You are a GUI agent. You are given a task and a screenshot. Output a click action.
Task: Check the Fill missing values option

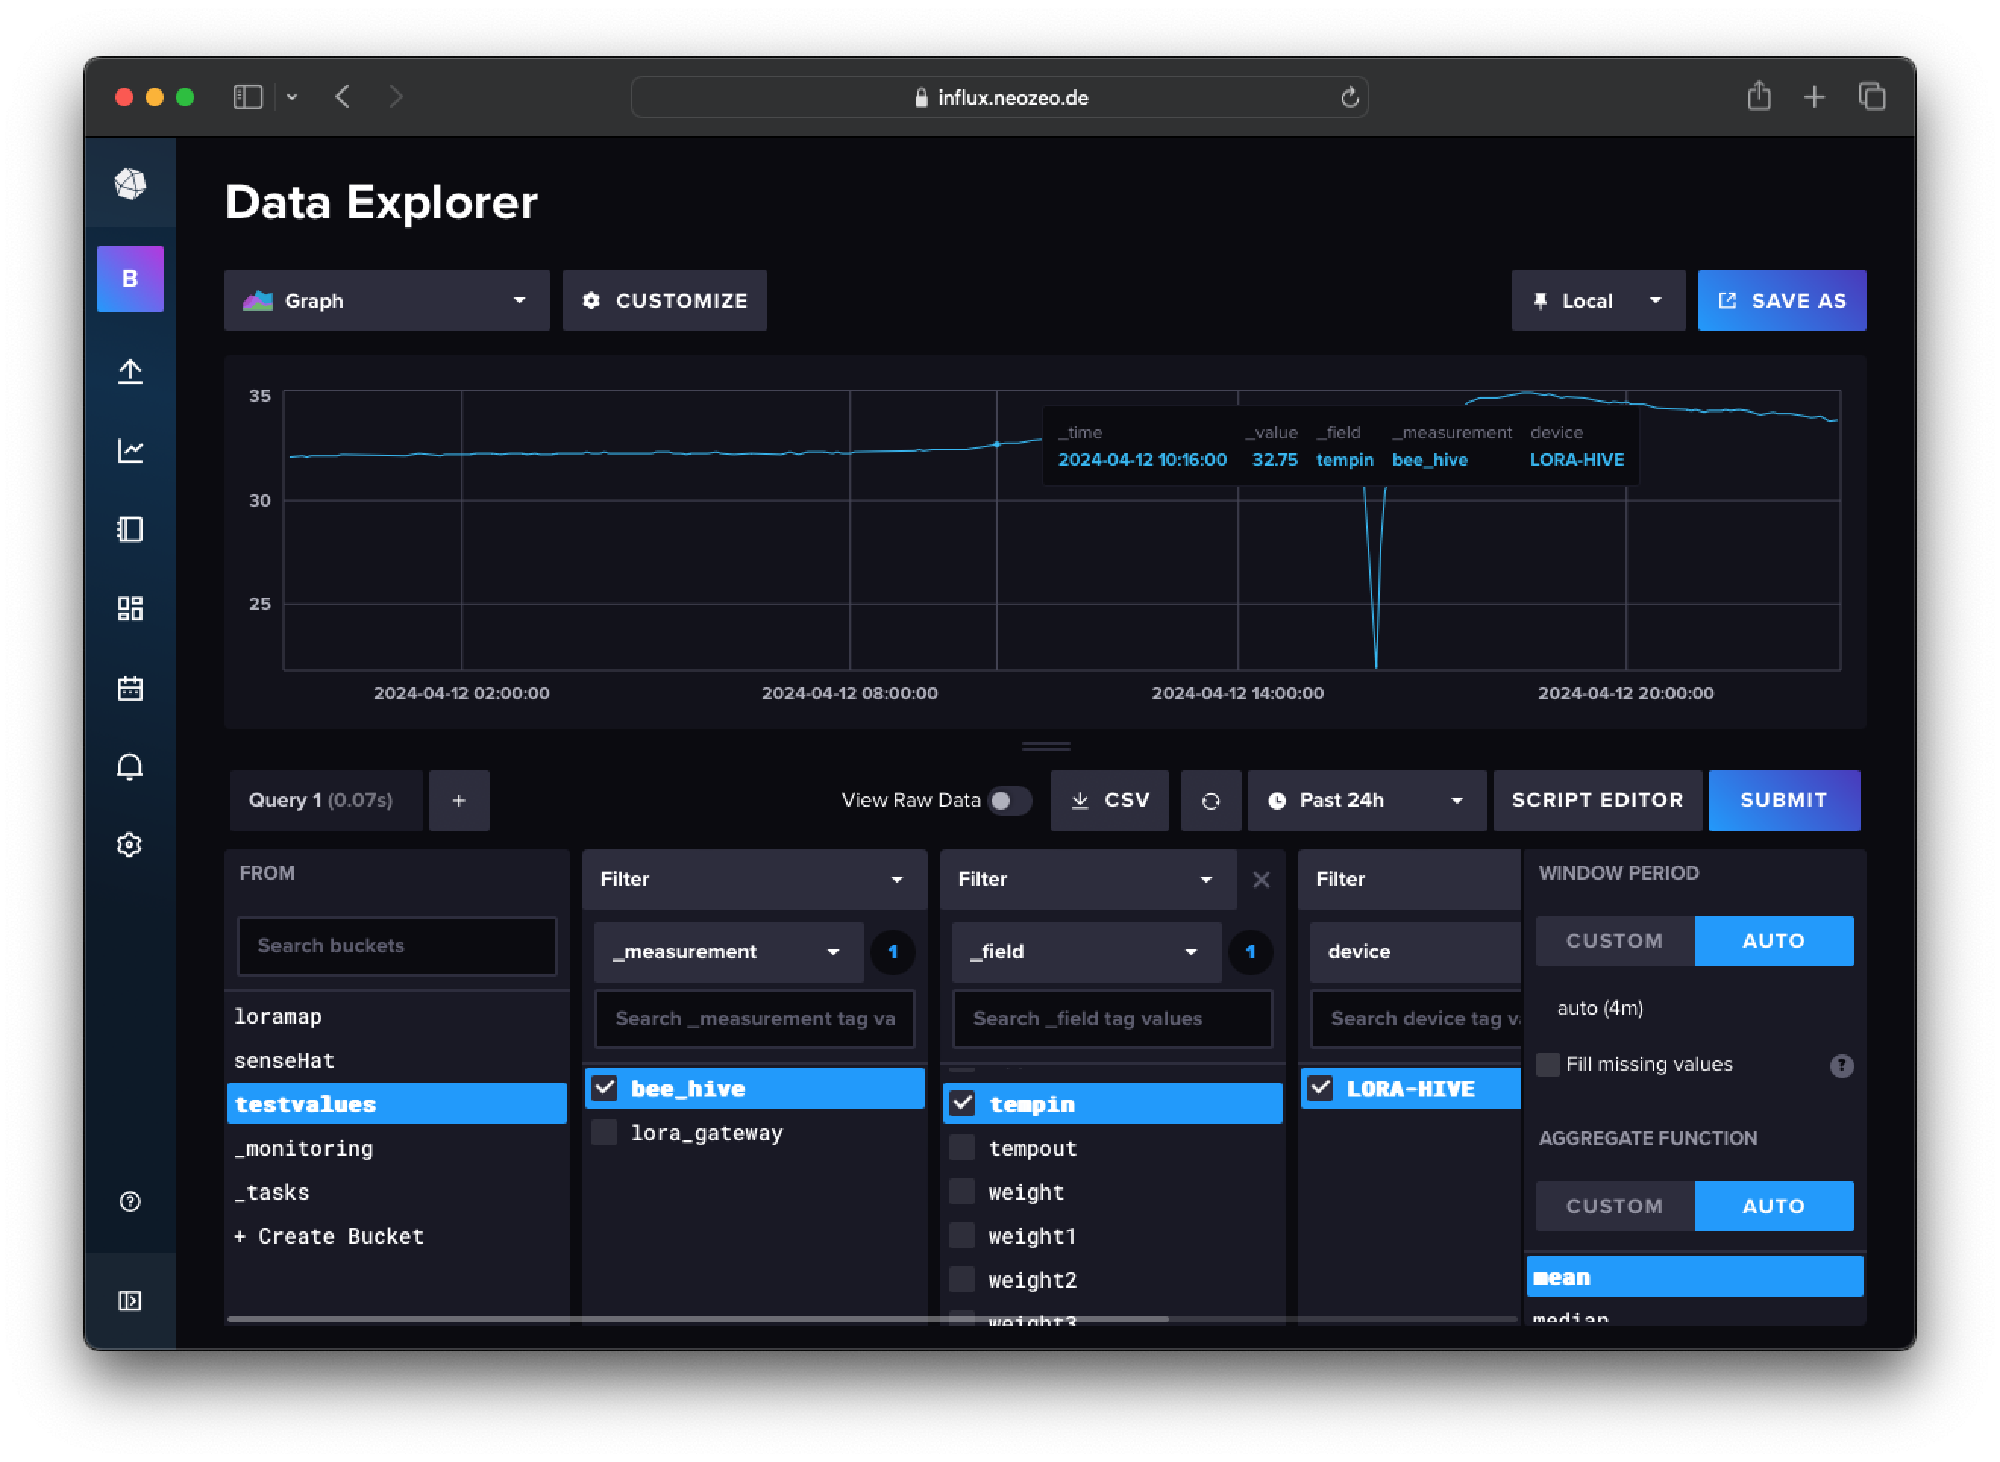(x=1546, y=1064)
